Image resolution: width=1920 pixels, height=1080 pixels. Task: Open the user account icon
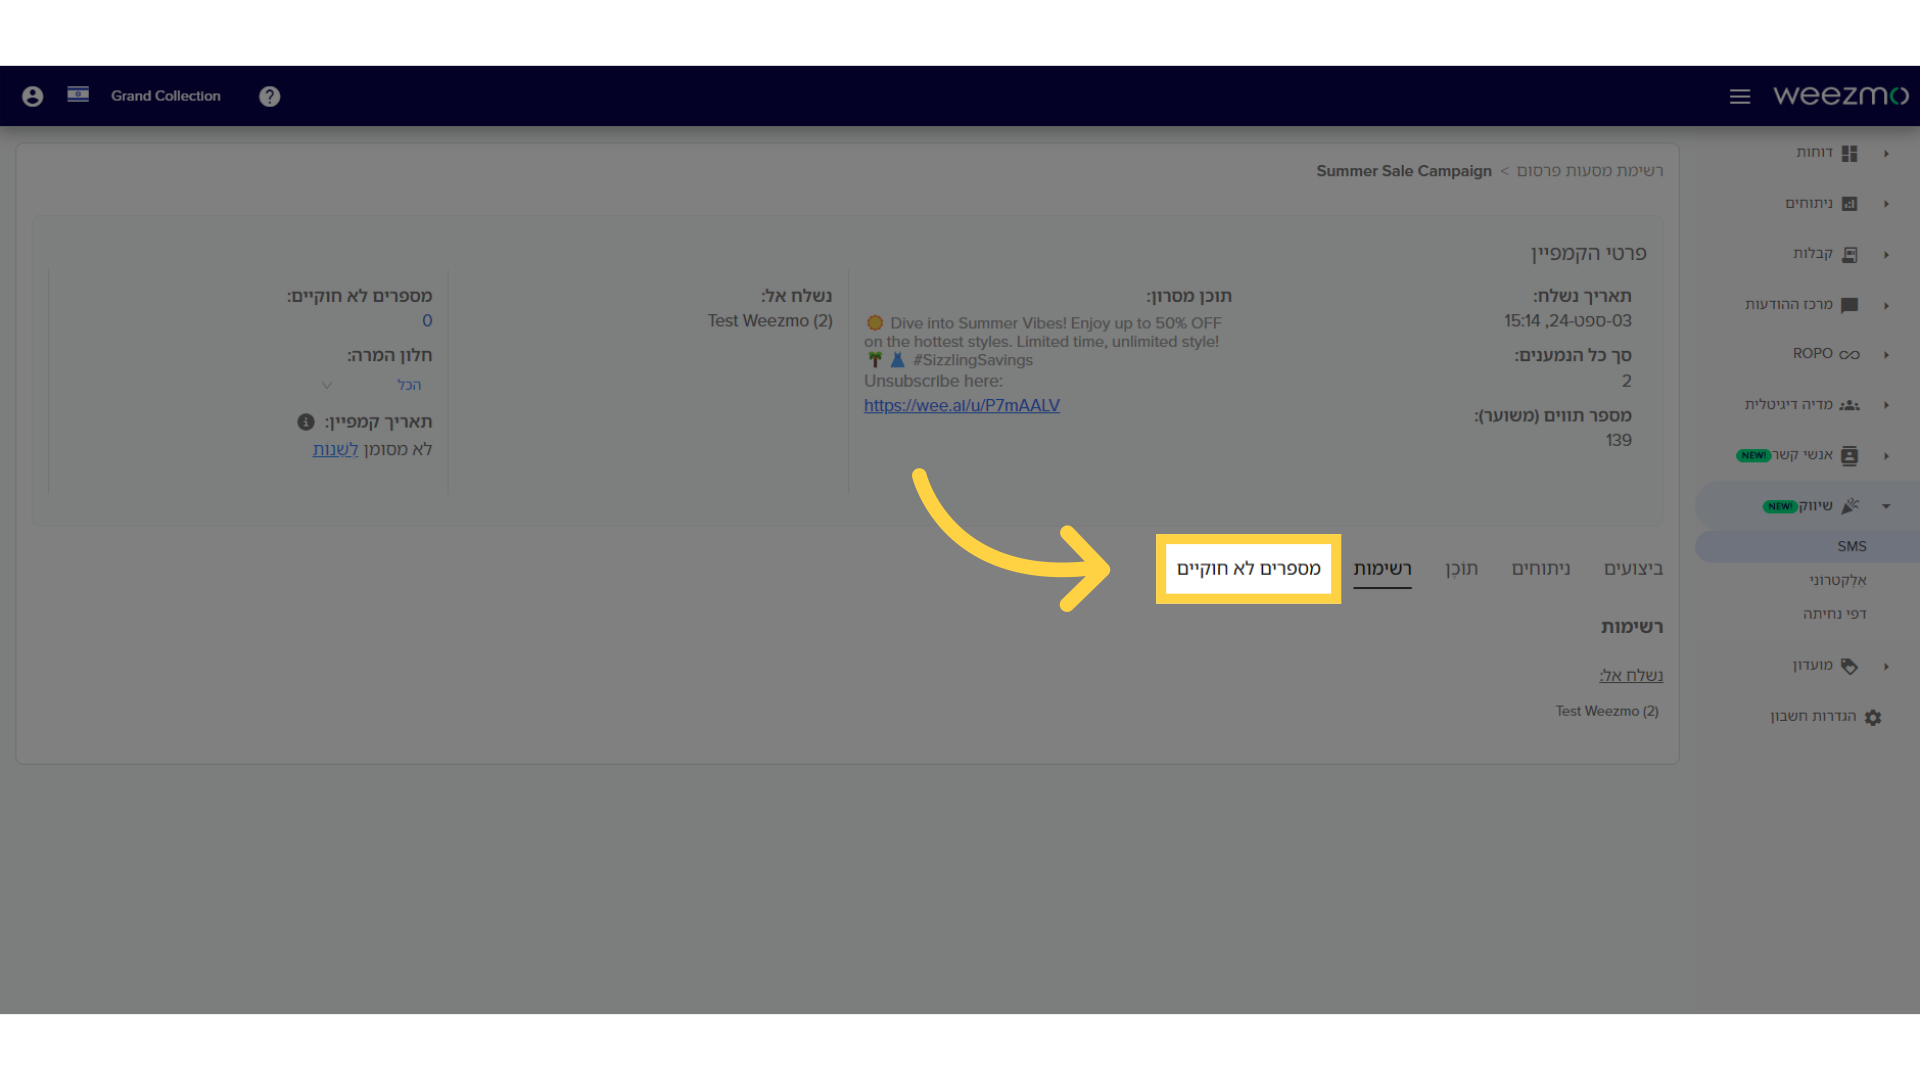pos(33,96)
